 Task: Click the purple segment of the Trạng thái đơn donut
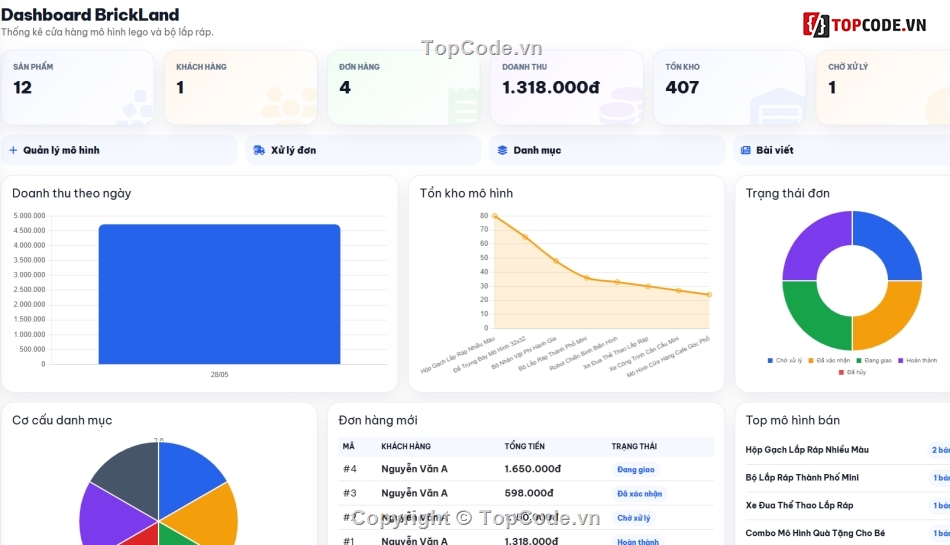pyautogui.click(x=817, y=245)
